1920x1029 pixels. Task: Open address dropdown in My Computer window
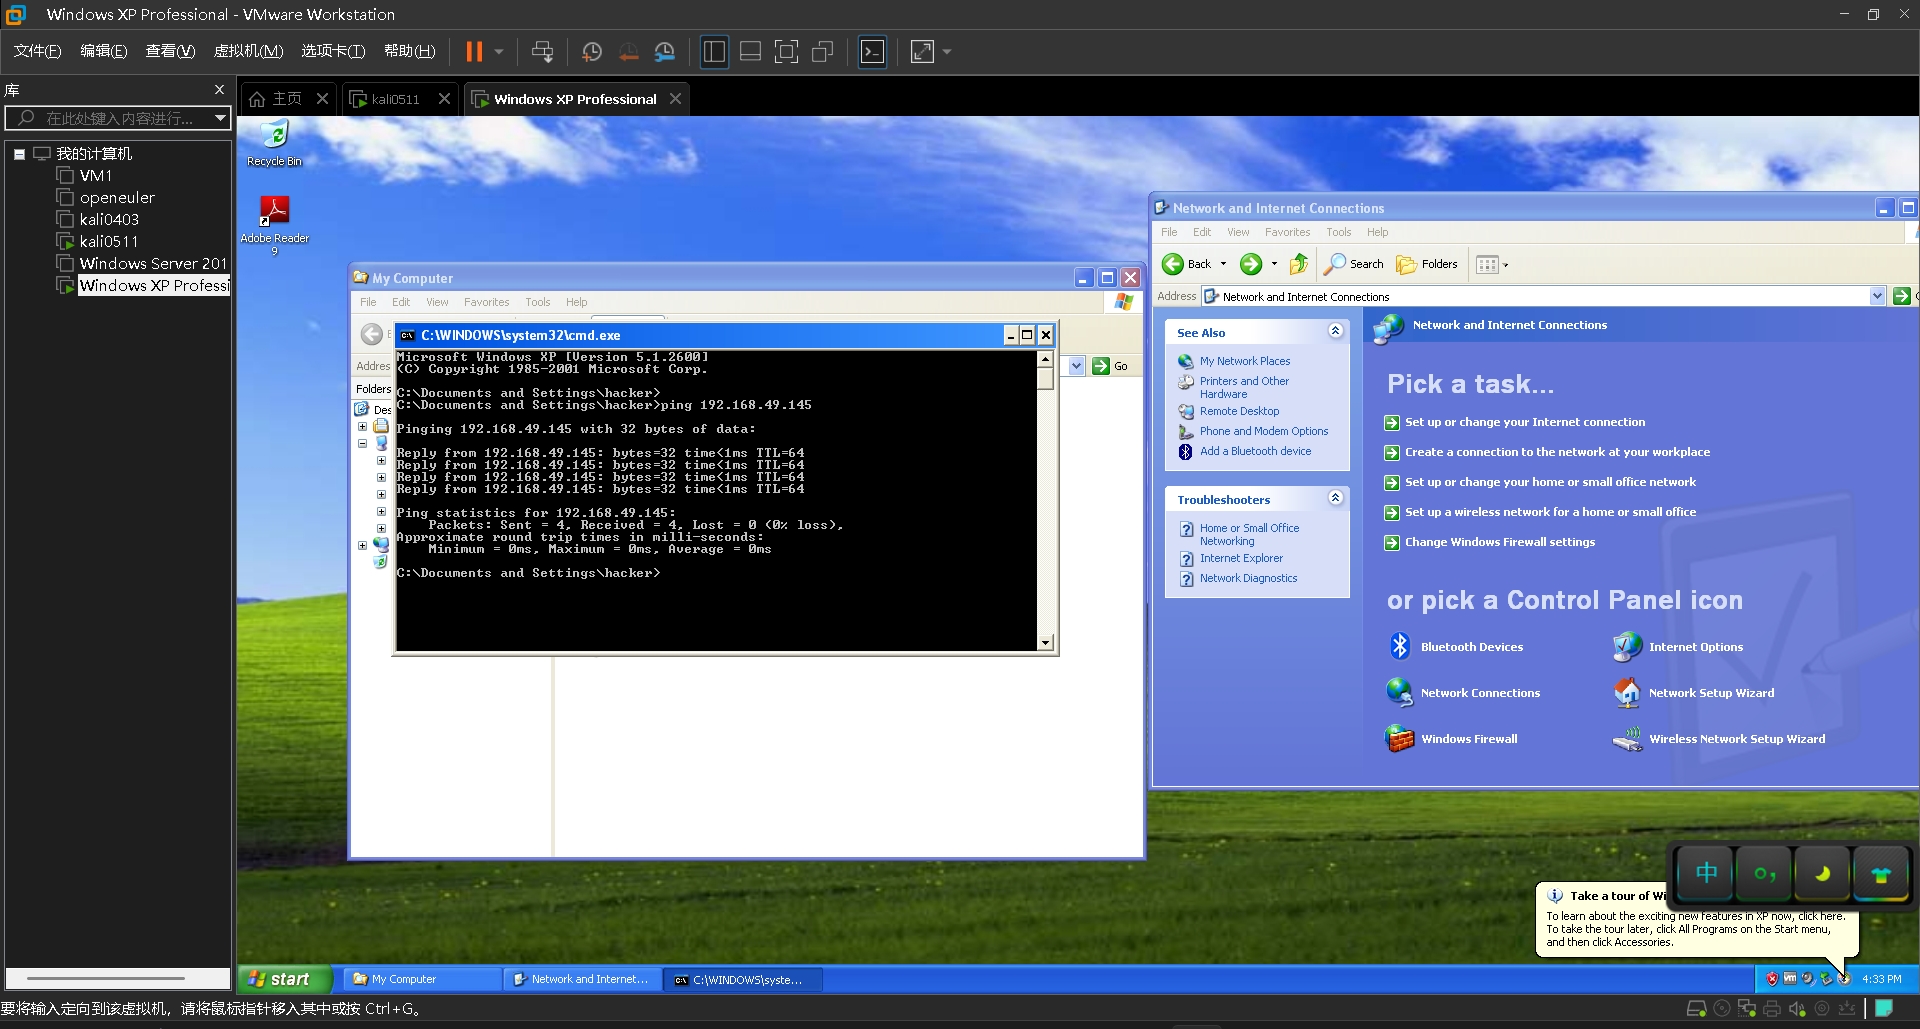[1076, 366]
